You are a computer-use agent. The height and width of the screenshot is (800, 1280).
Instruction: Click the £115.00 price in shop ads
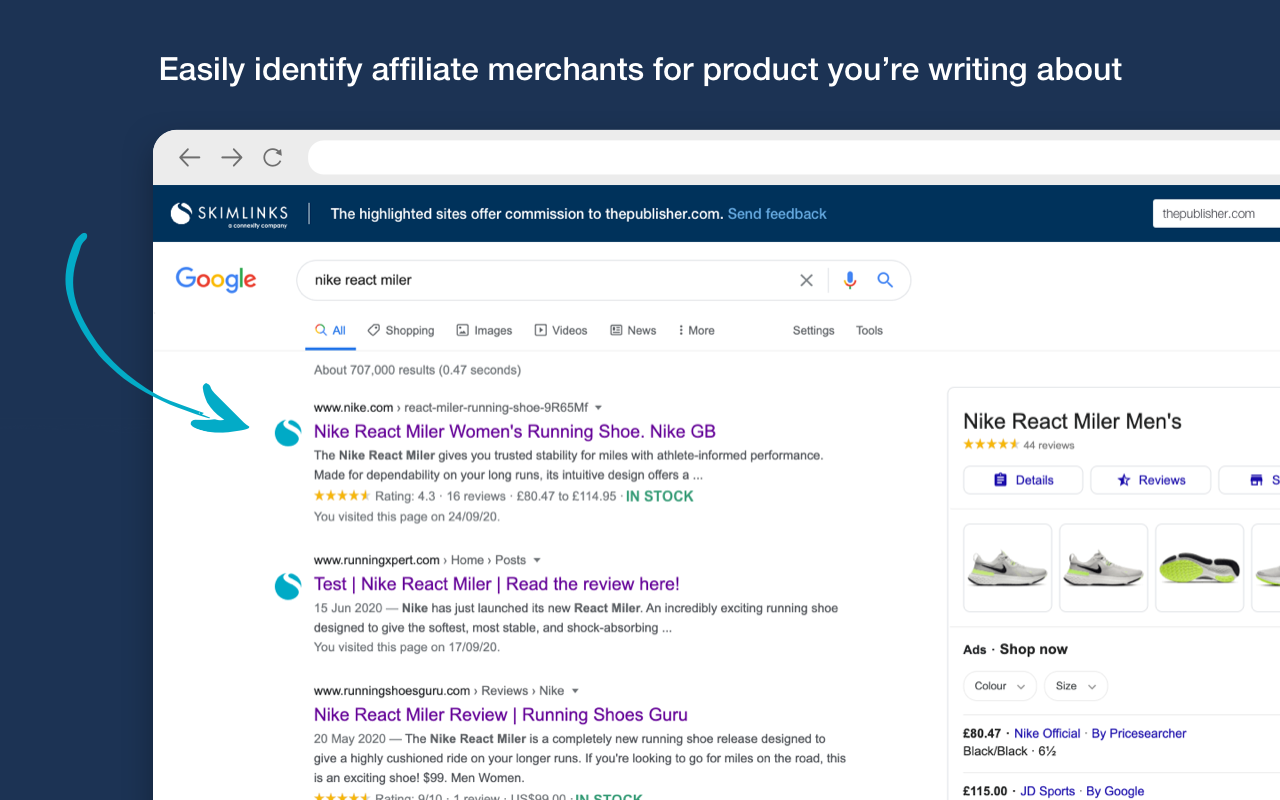[985, 791]
